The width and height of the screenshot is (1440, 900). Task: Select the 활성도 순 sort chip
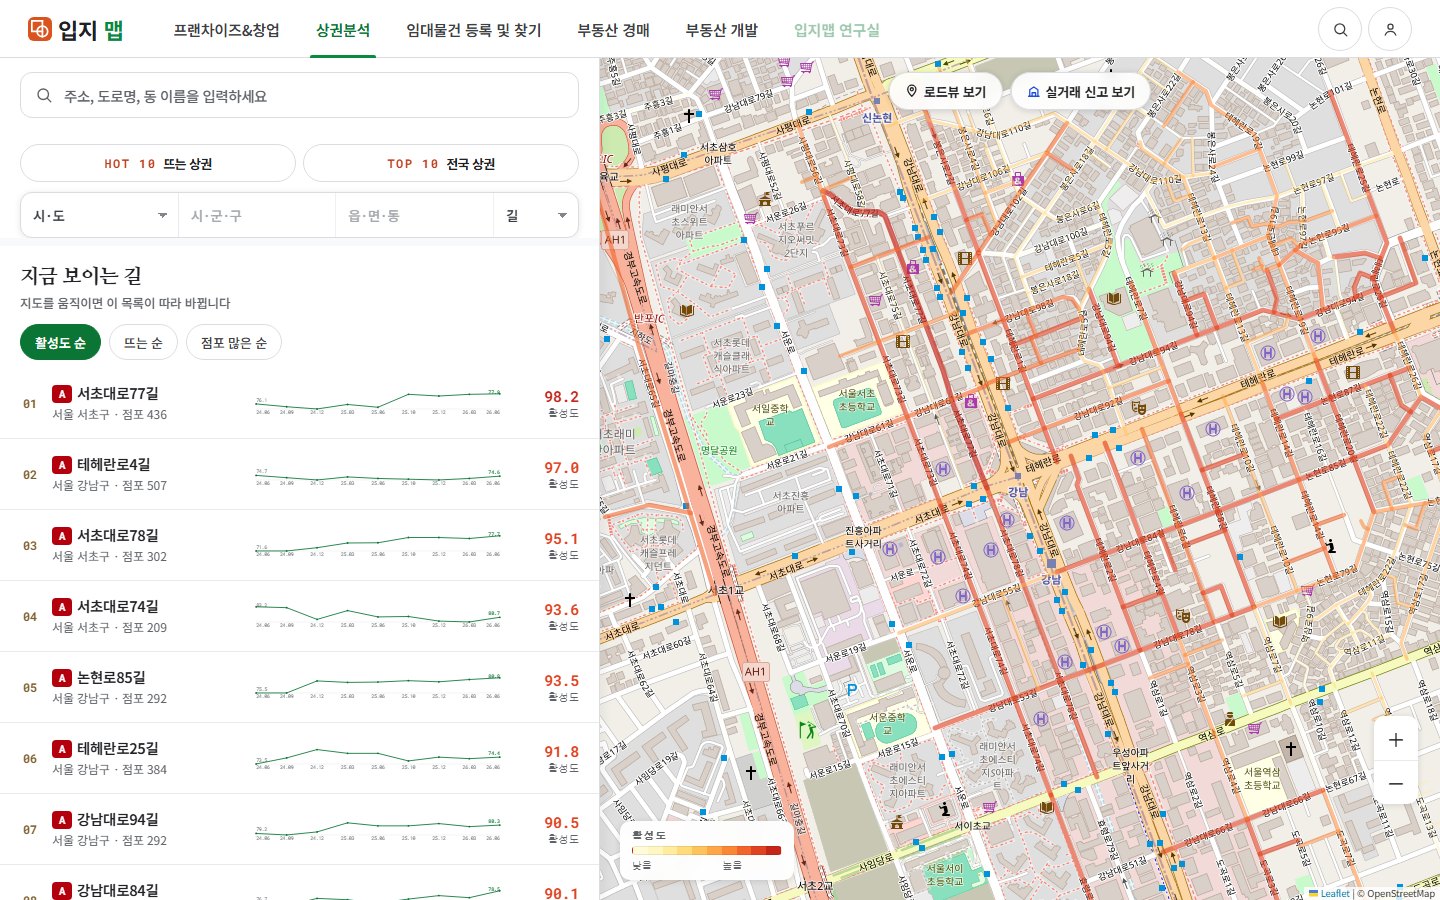click(x=60, y=342)
